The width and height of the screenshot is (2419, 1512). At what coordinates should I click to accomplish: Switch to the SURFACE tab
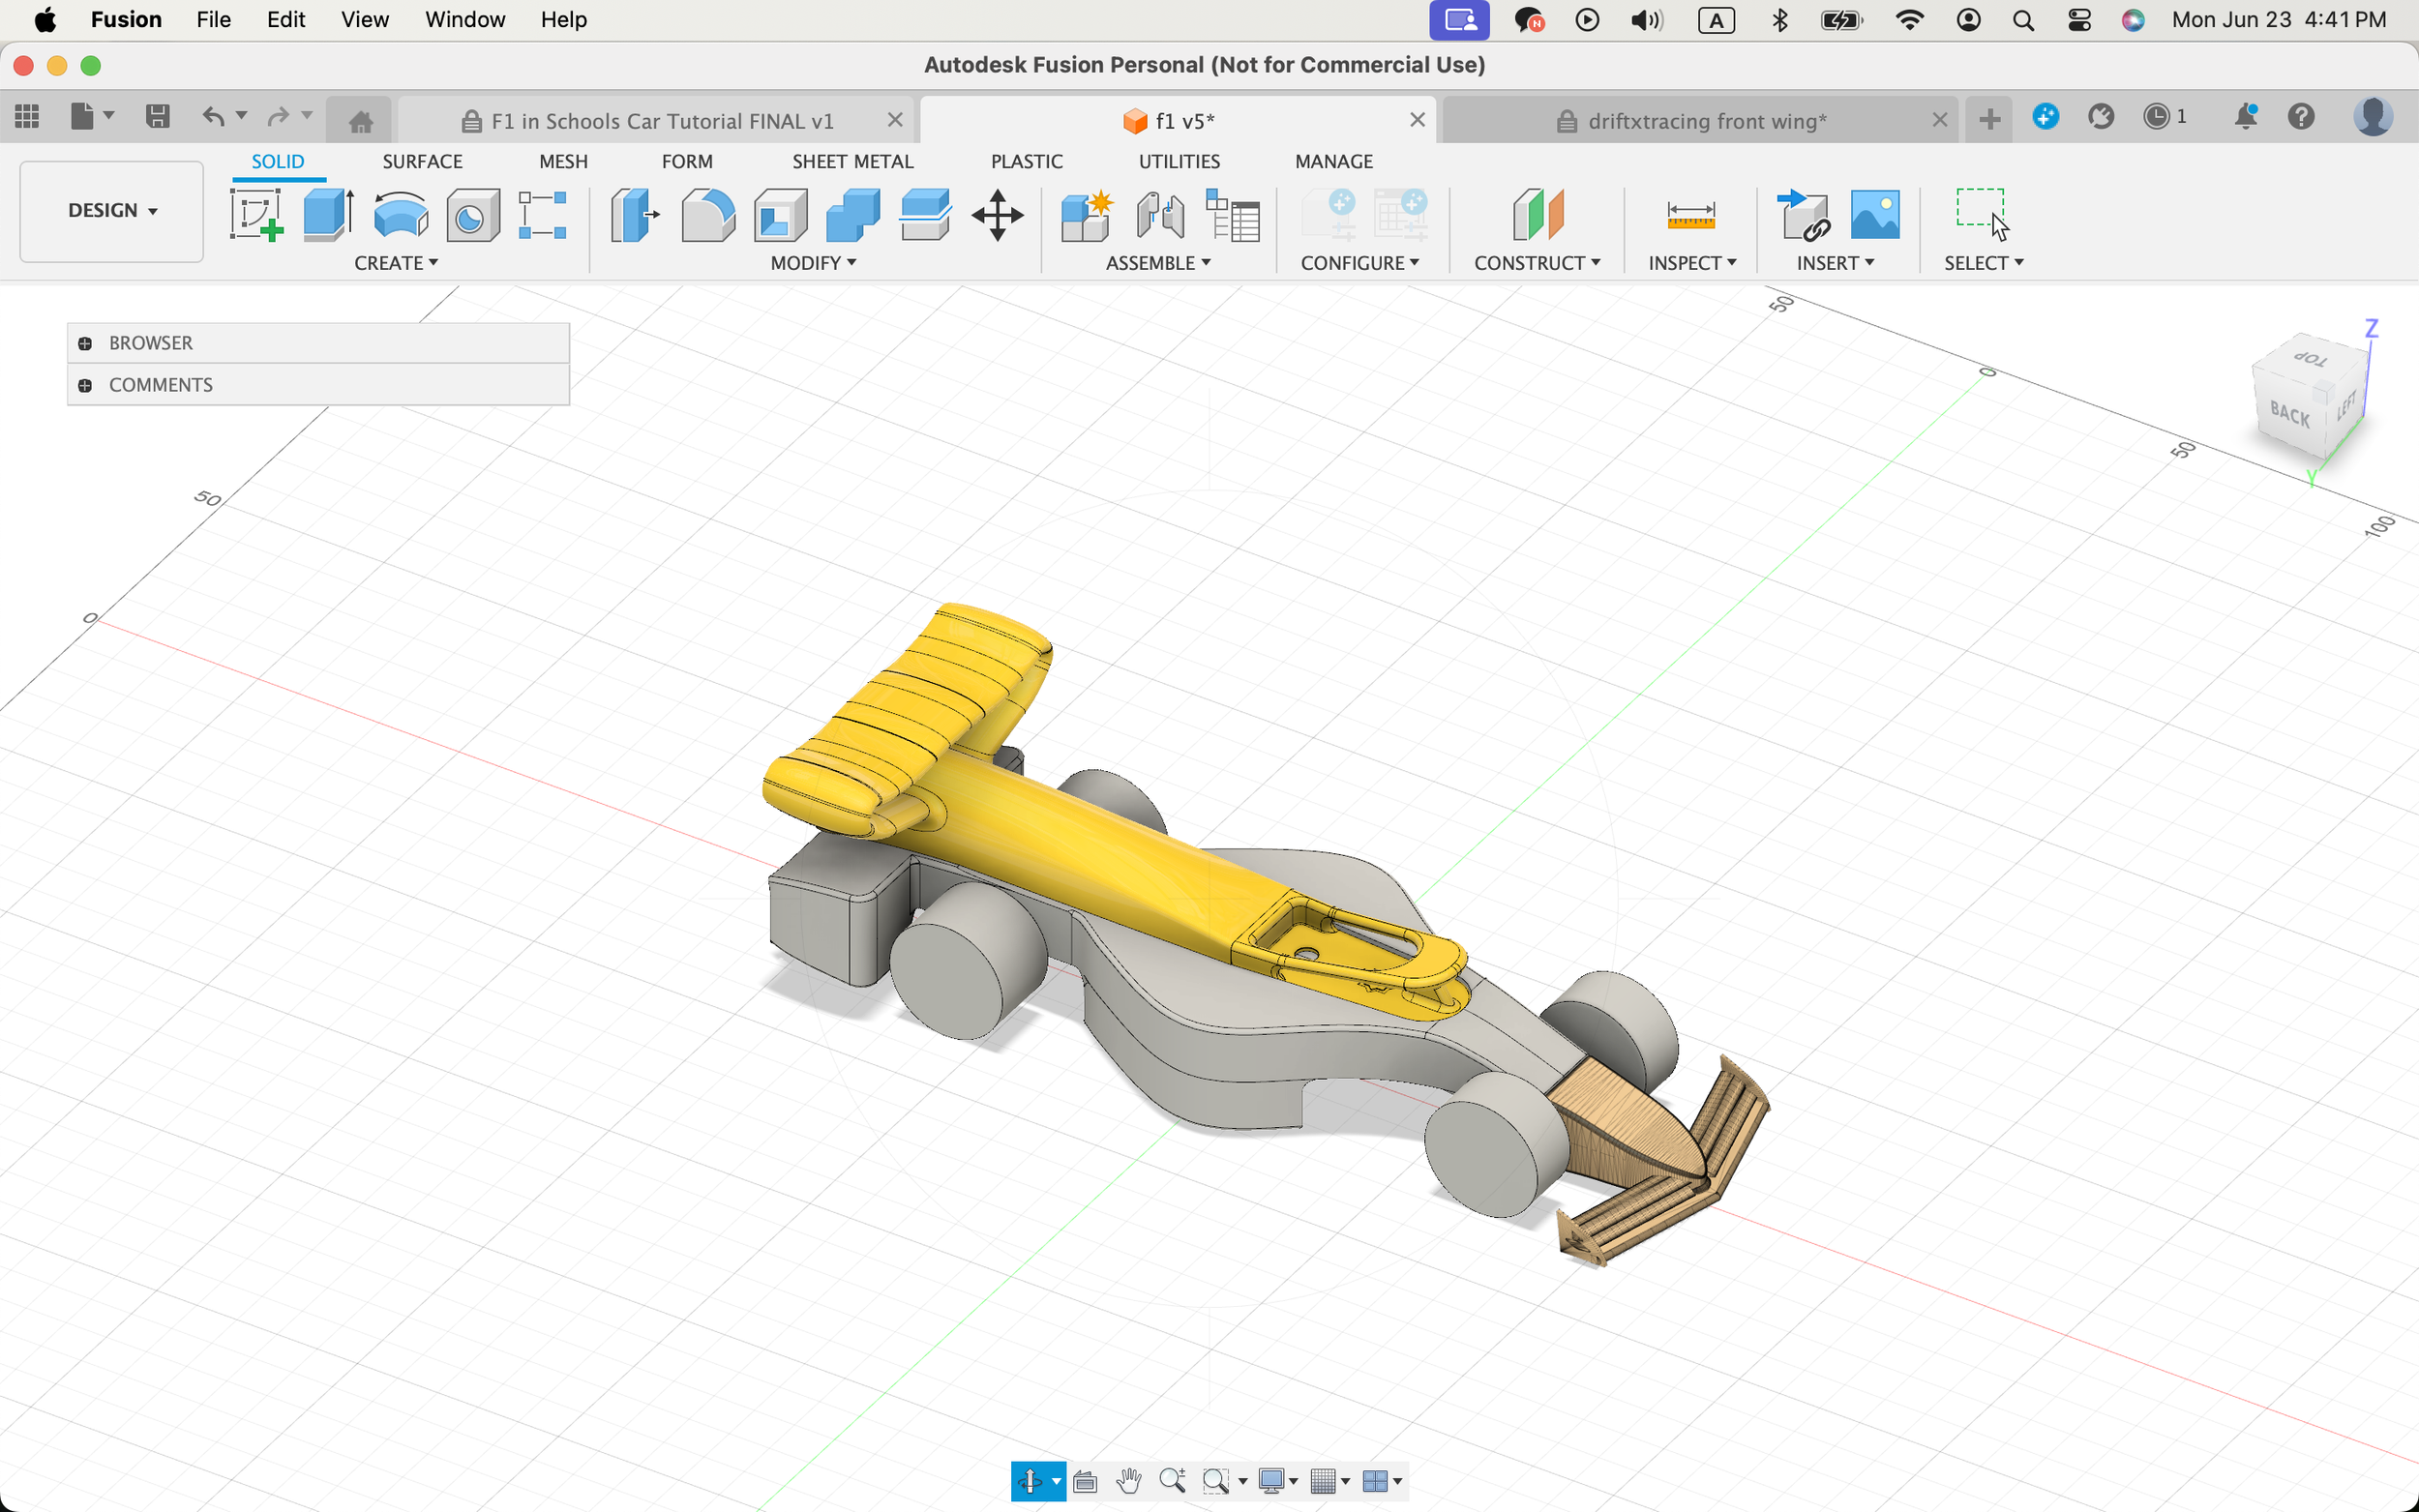pos(422,162)
